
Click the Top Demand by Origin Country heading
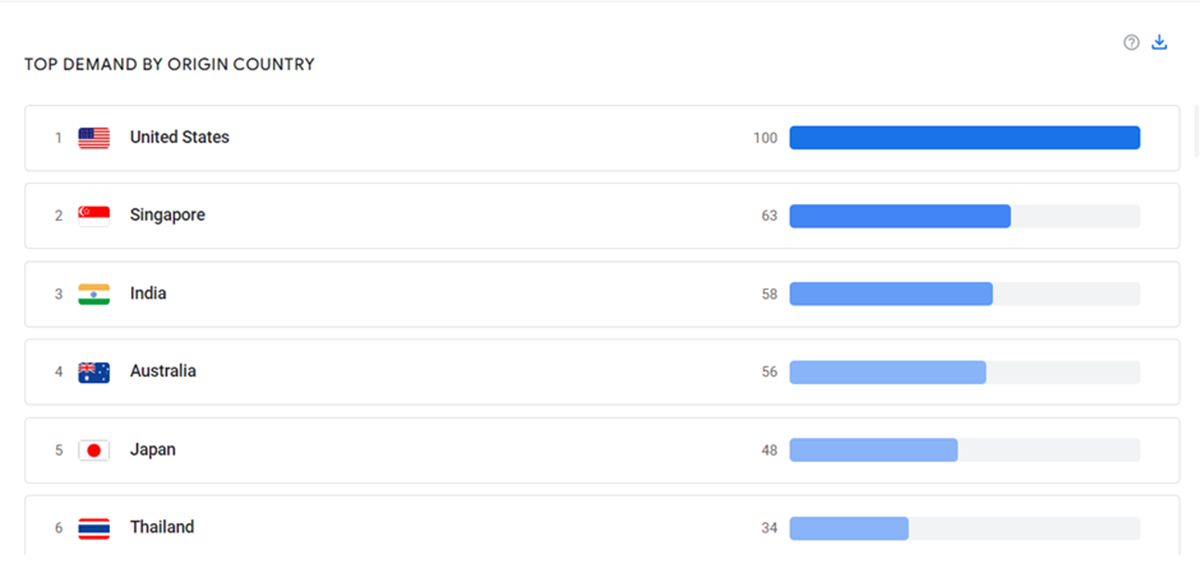[169, 65]
